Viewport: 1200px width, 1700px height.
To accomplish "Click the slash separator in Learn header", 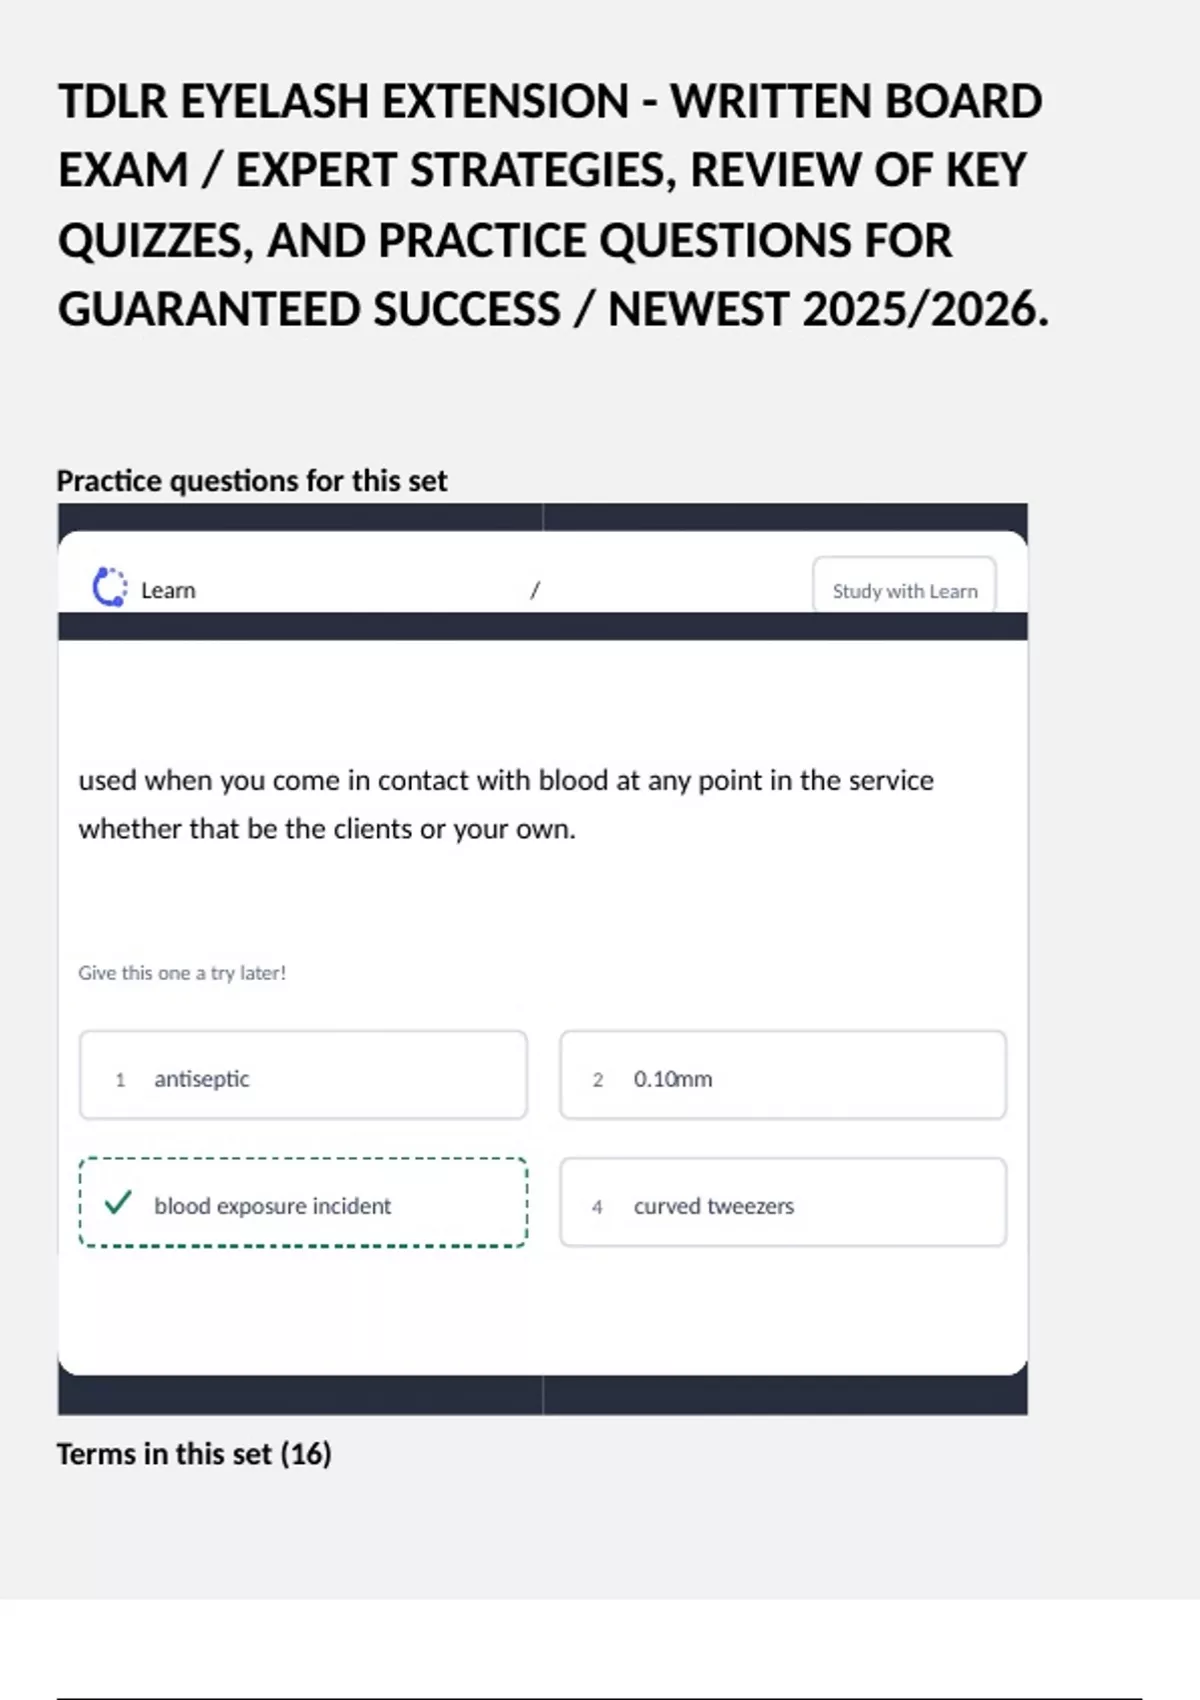I will (535, 590).
